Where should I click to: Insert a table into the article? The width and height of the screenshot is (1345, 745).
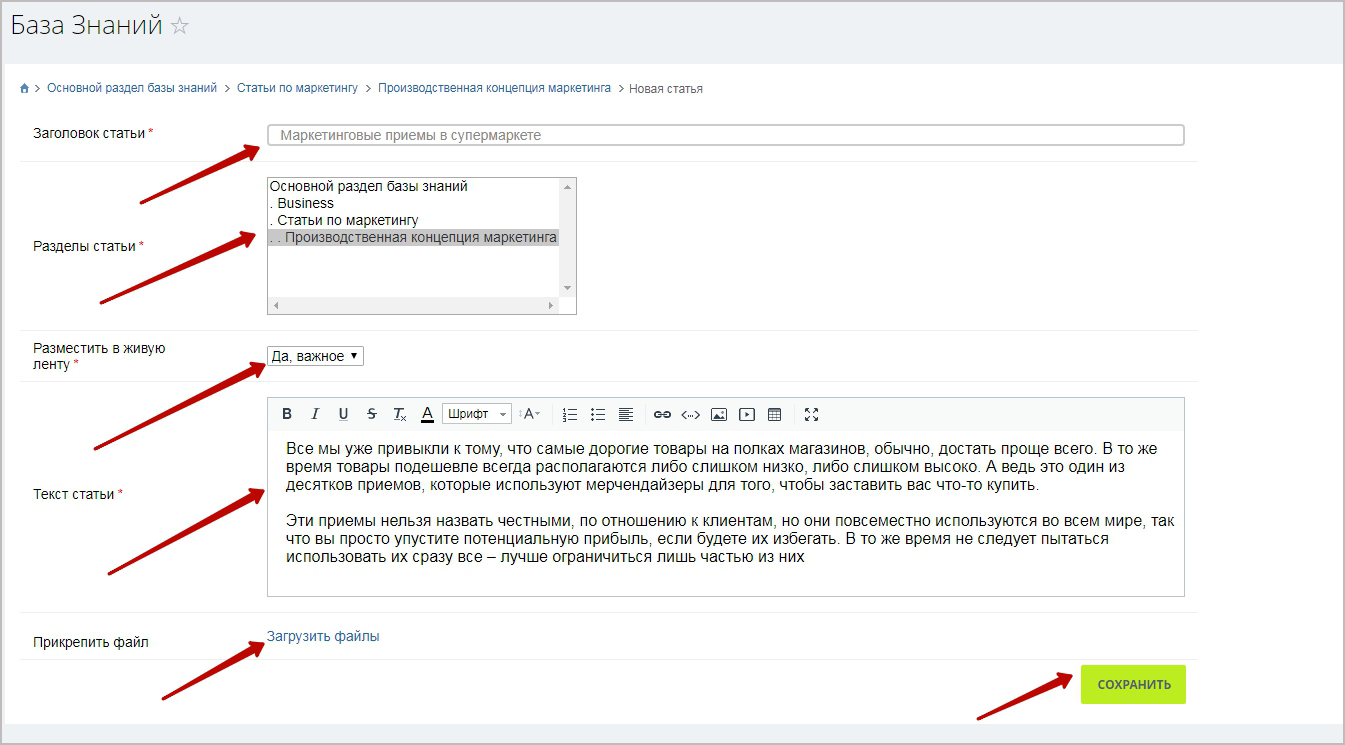(774, 414)
